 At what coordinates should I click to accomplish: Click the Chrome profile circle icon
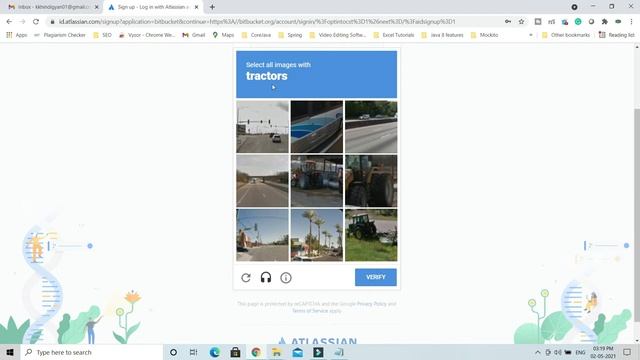pyautogui.click(x=574, y=7)
